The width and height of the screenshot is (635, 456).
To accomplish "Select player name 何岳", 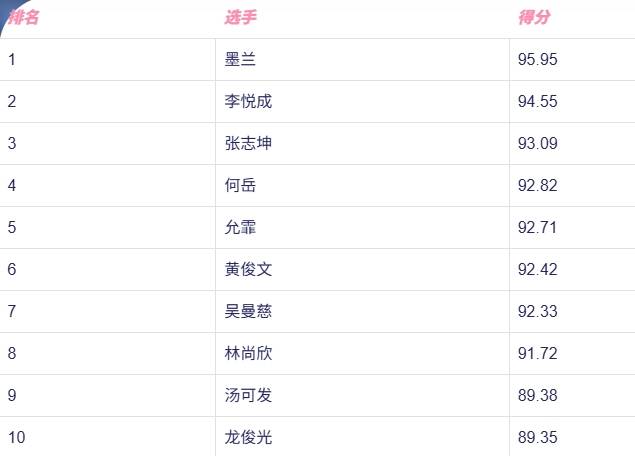I will pos(240,185).
